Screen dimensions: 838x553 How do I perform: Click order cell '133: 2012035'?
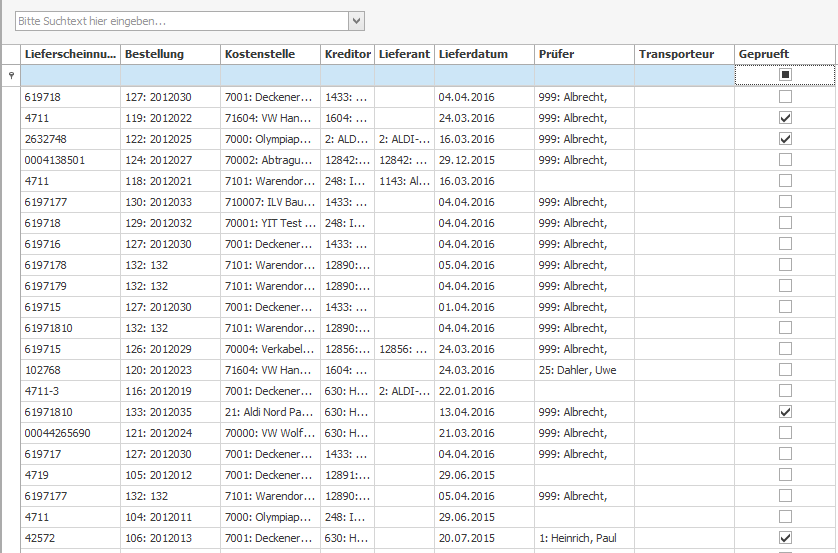[x=158, y=412]
